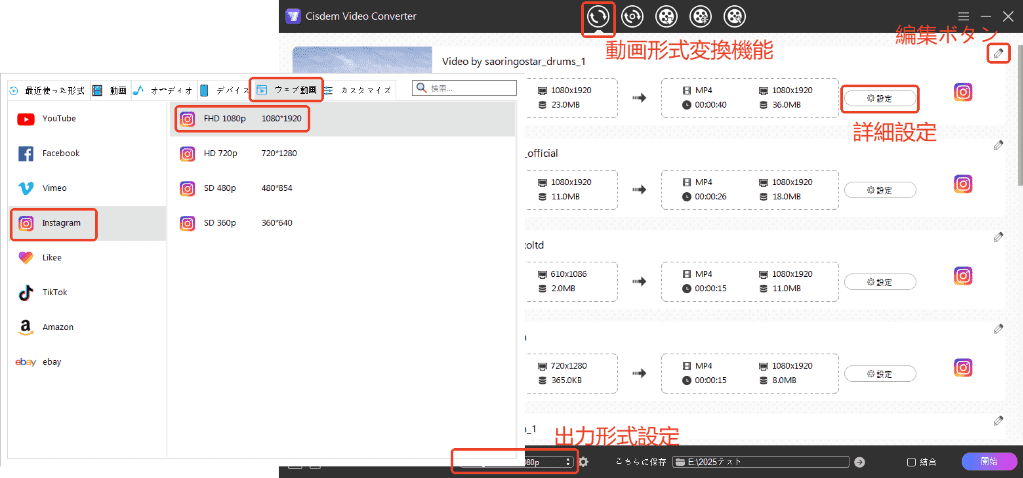
Task: Open the gear icon beside output format
Action: [583, 462]
